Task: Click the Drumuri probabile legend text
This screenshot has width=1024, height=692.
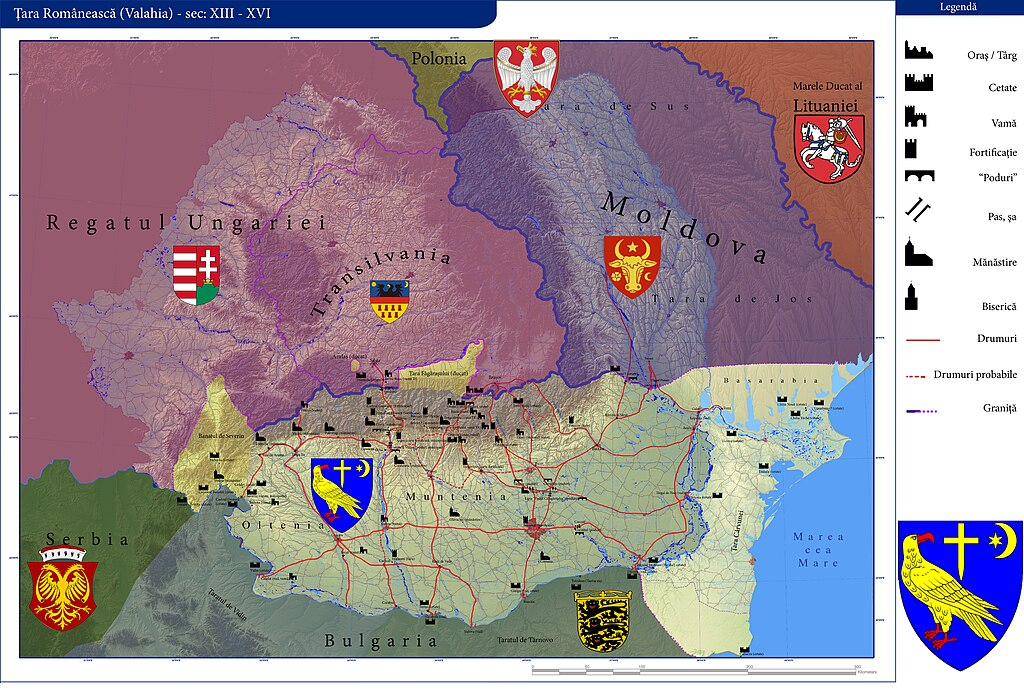Action: 975,375
